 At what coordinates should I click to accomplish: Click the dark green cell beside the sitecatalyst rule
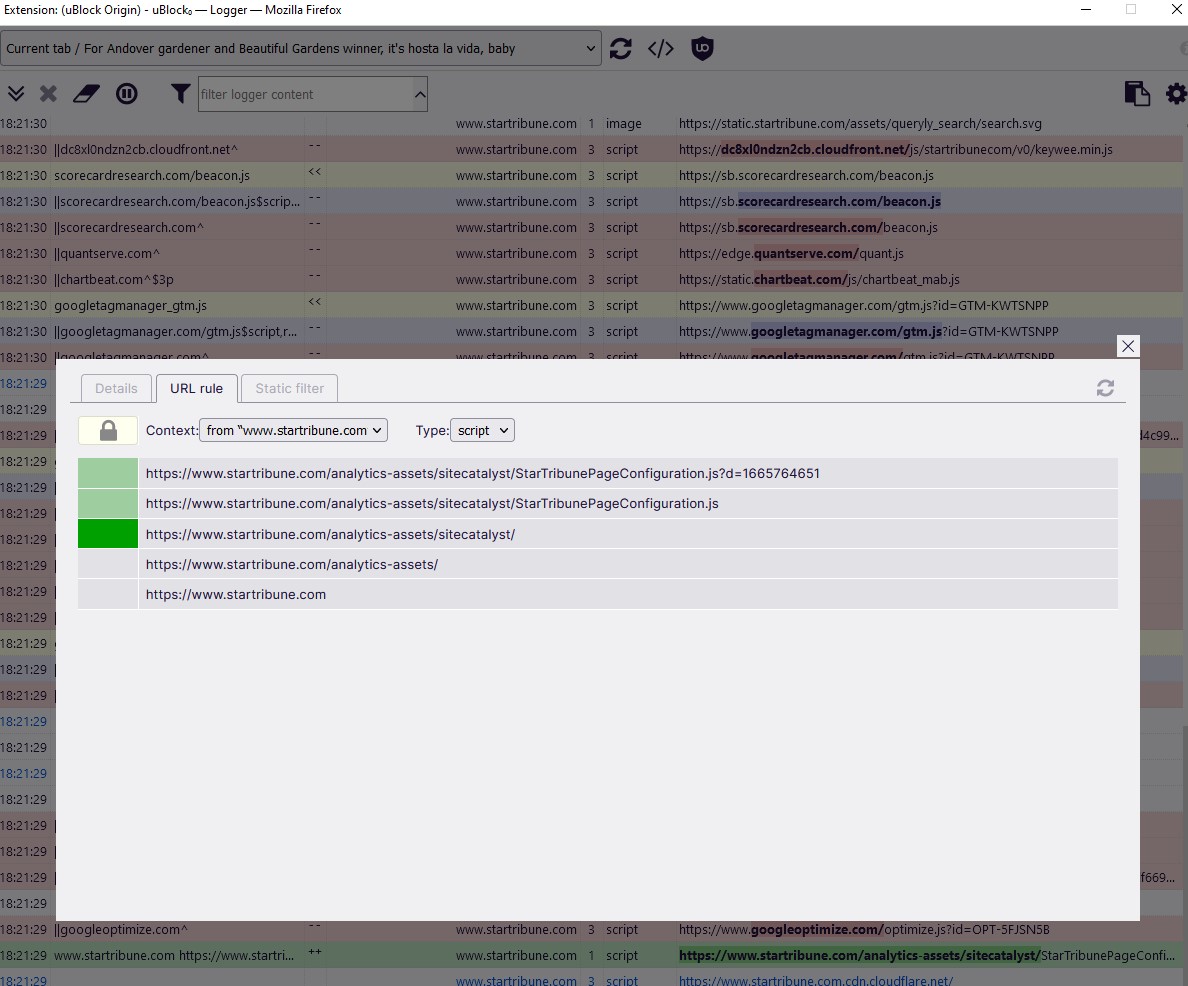pyautogui.click(x=107, y=533)
